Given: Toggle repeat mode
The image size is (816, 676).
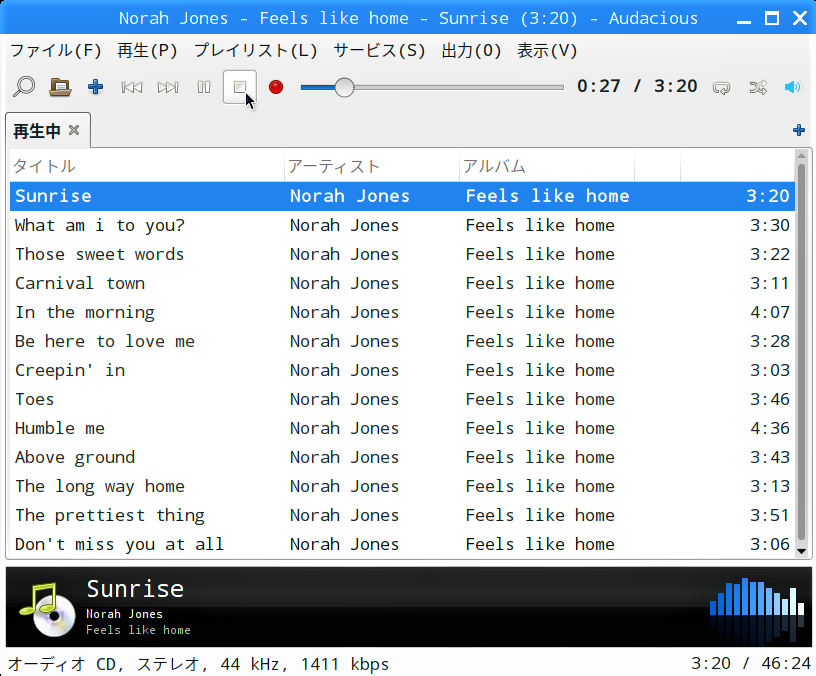Looking at the screenshot, I should tap(721, 87).
